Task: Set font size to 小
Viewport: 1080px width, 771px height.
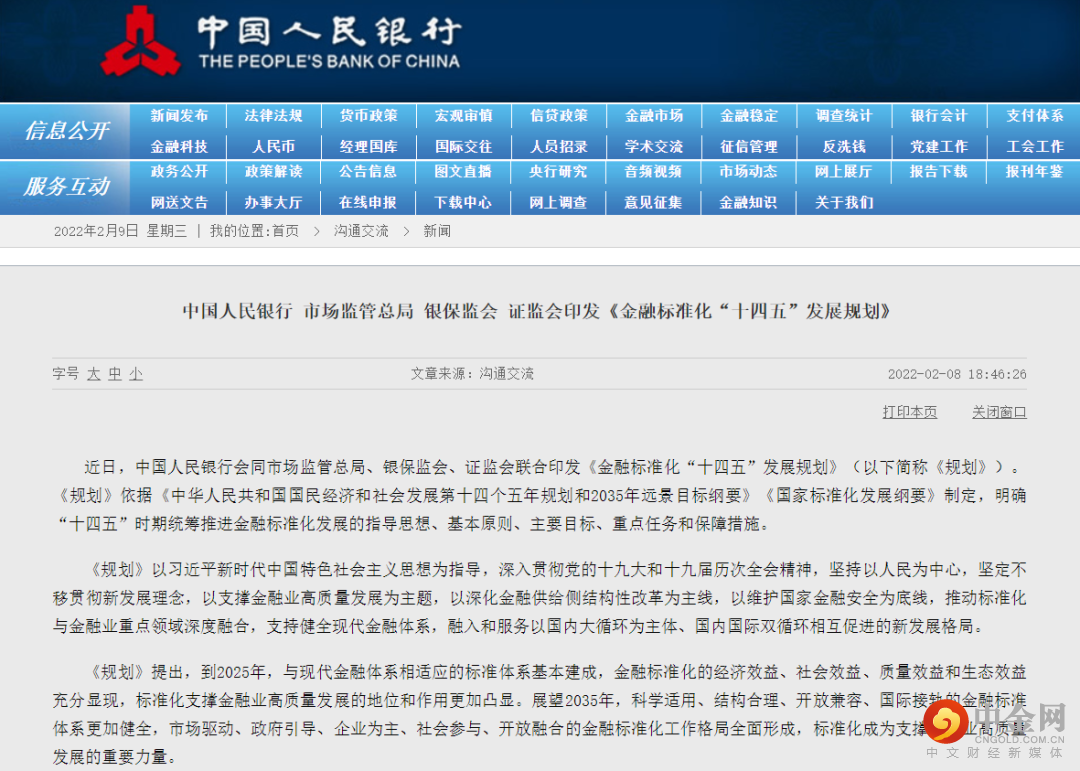Action: pyautogui.click(x=136, y=374)
